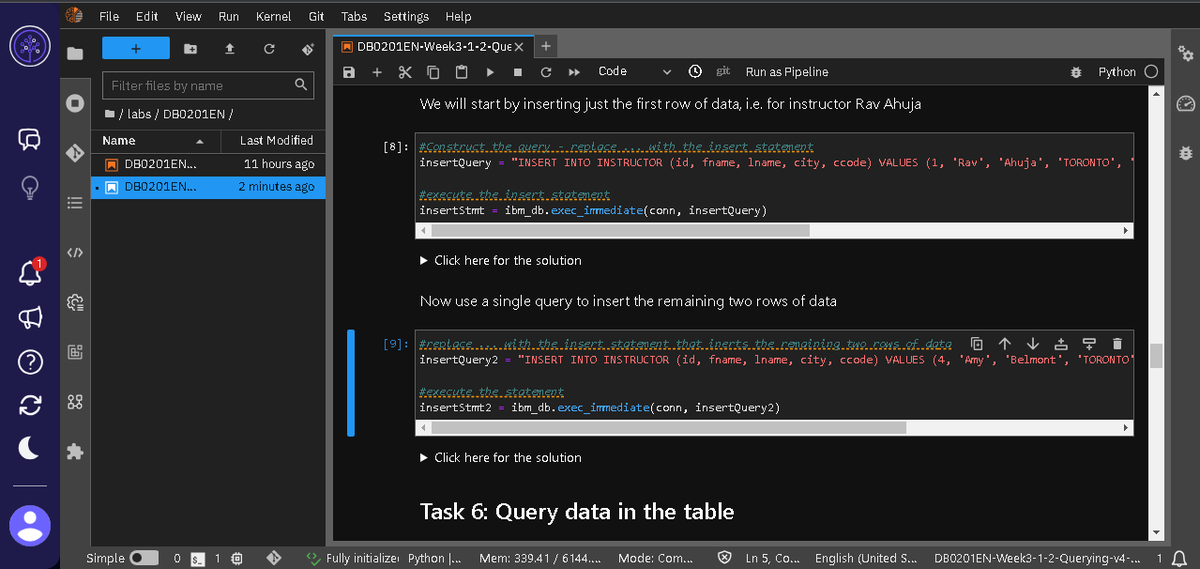Open the lightbulb hints icon
This screenshot has height=569, width=1200.
(30, 187)
